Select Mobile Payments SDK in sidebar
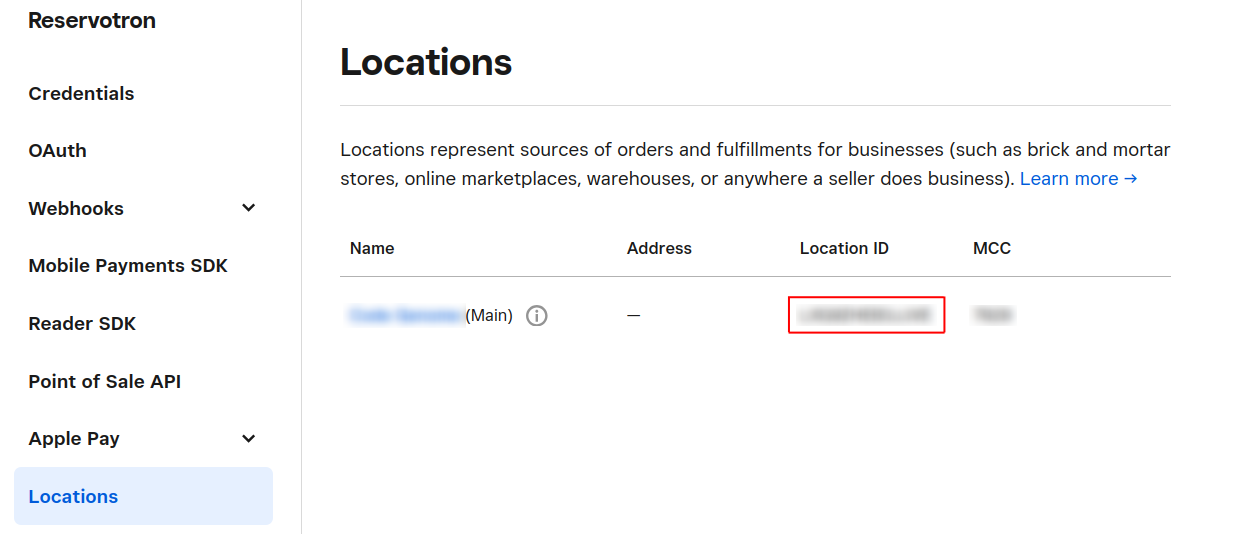The height and width of the screenshot is (534, 1245). pos(128,266)
